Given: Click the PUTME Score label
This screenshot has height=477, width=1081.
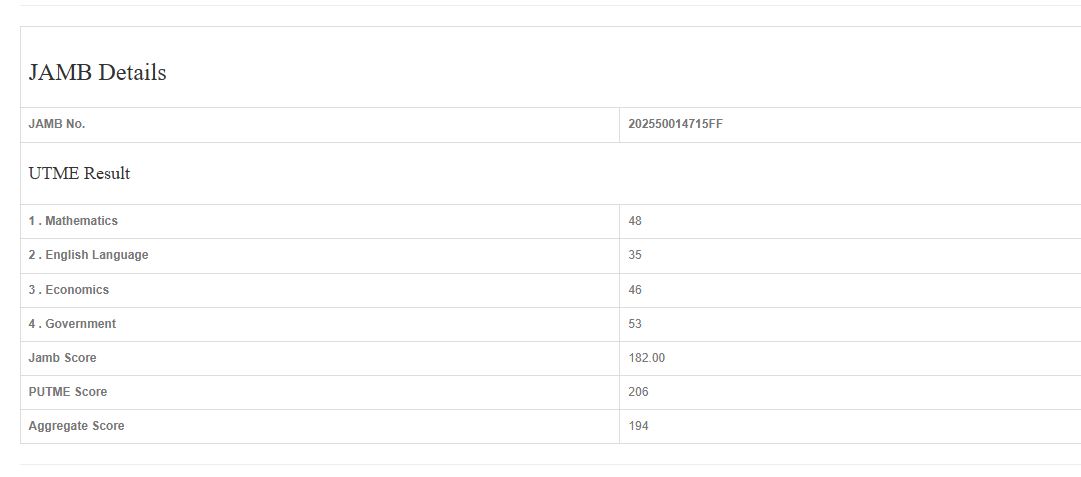Looking at the screenshot, I should [x=67, y=392].
